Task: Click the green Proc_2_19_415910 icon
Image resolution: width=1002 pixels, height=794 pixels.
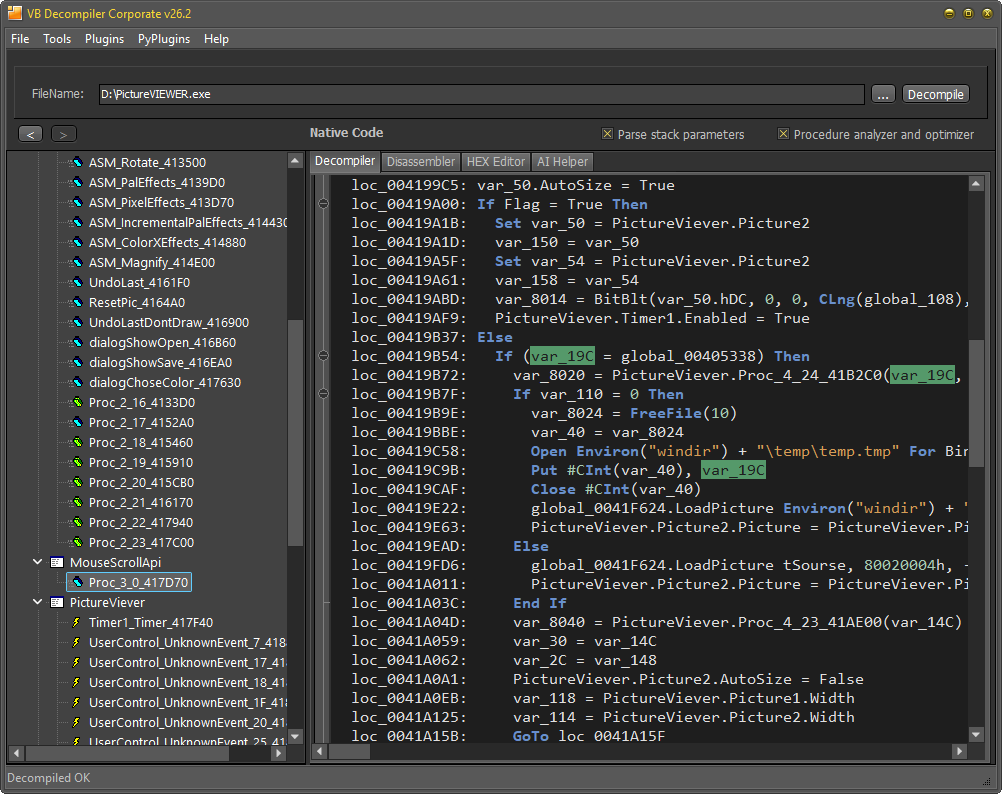Action: click(x=77, y=462)
